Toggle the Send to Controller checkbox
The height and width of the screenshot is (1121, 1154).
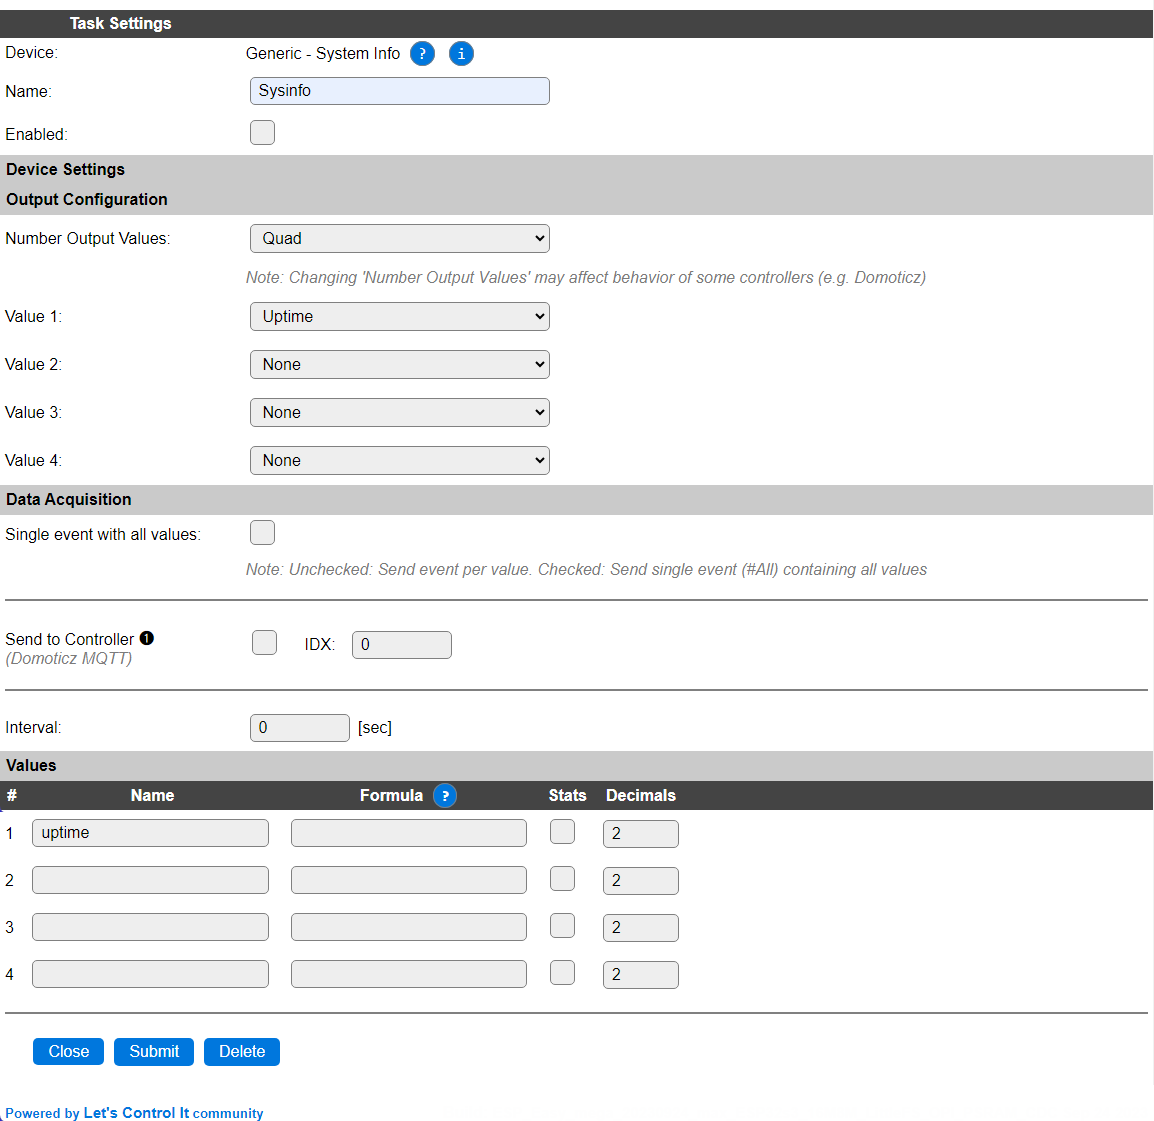[264, 643]
